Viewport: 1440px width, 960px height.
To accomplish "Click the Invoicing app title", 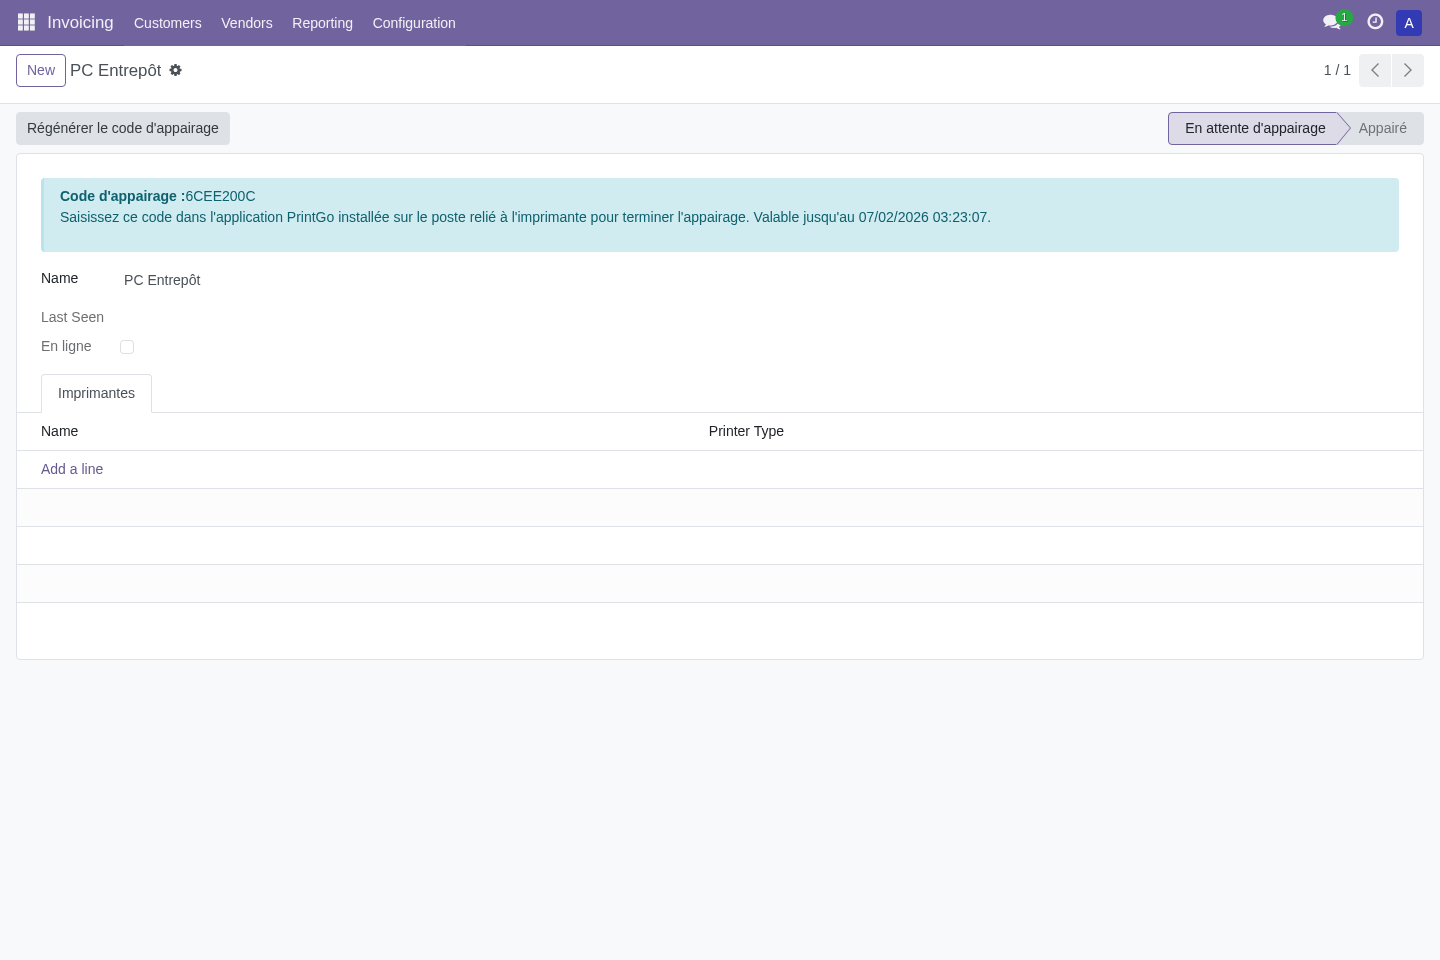I will pyautogui.click(x=80, y=22).
